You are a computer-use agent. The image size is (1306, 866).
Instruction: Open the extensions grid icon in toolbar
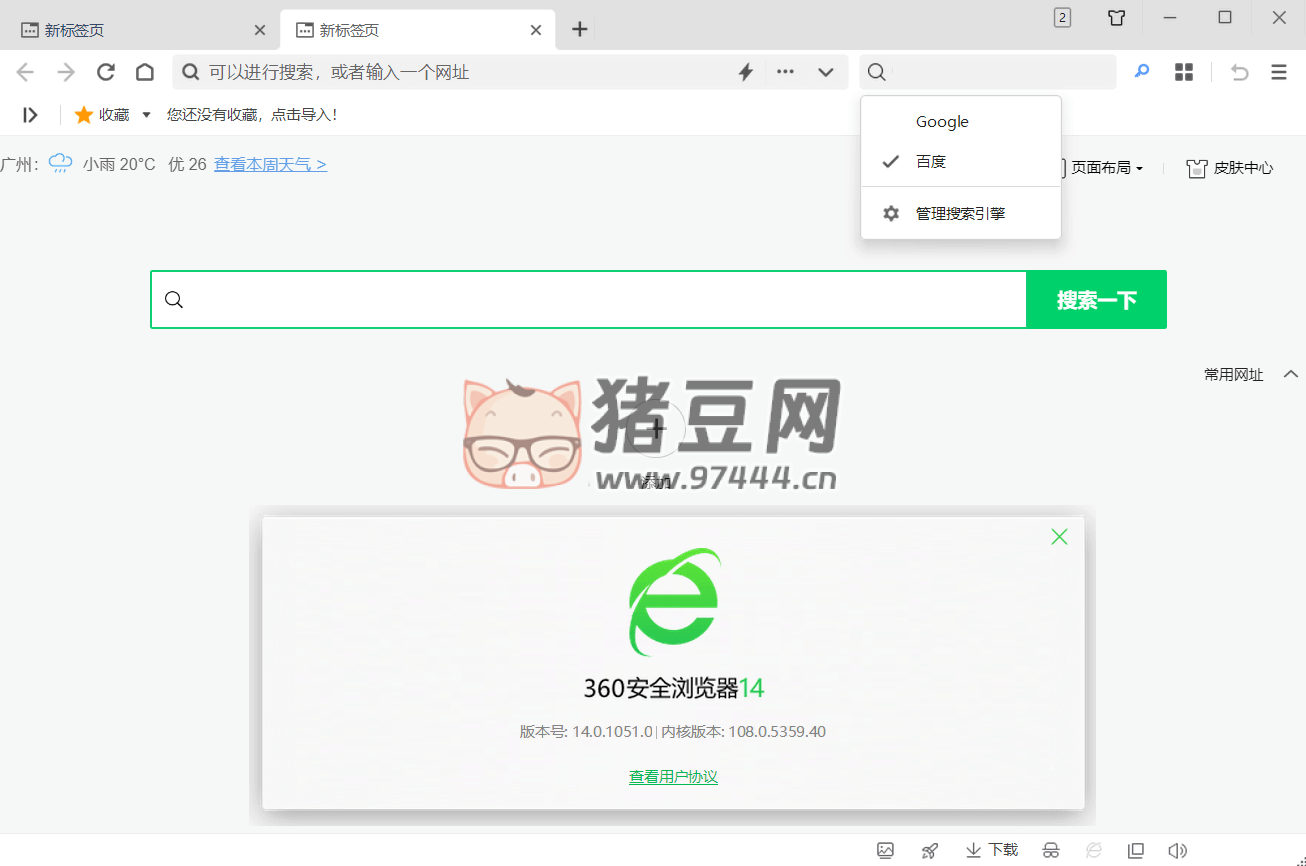[1184, 72]
